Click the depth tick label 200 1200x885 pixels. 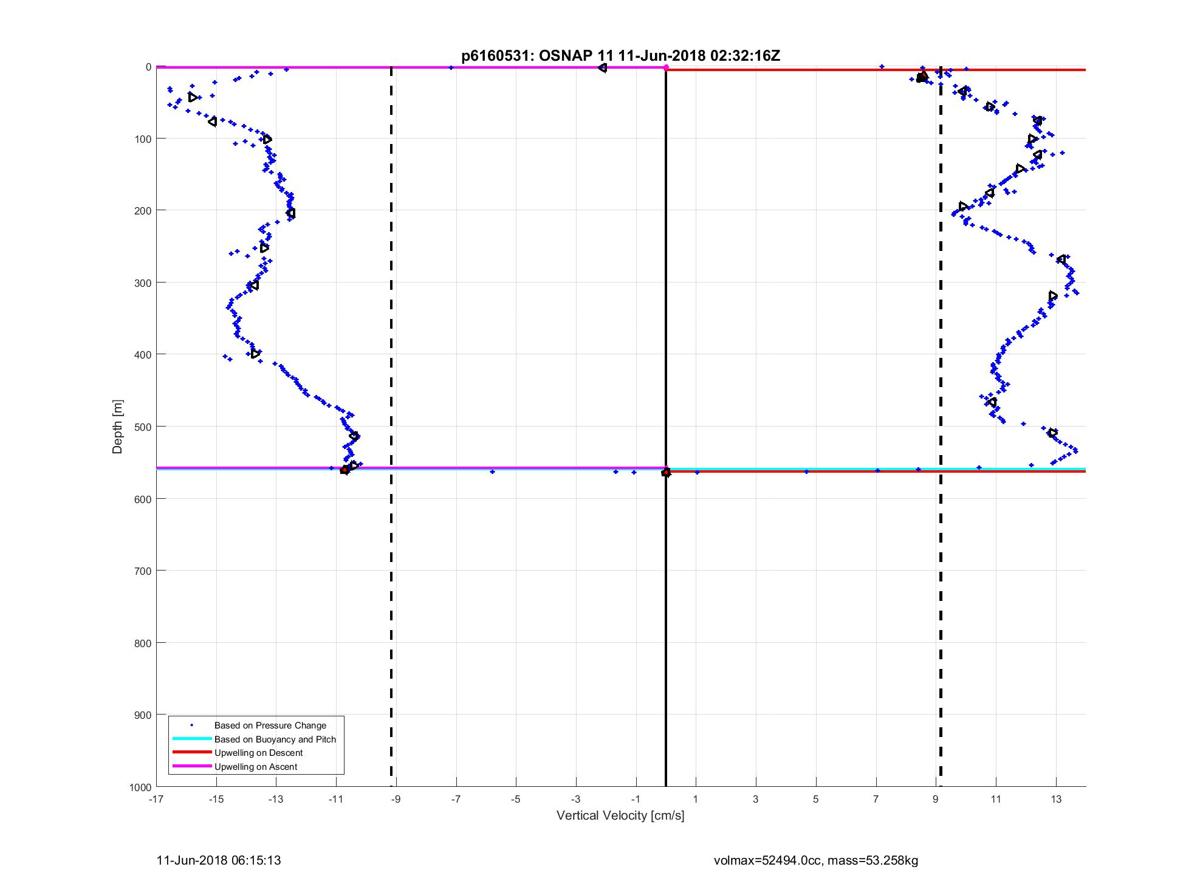pos(143,210)
